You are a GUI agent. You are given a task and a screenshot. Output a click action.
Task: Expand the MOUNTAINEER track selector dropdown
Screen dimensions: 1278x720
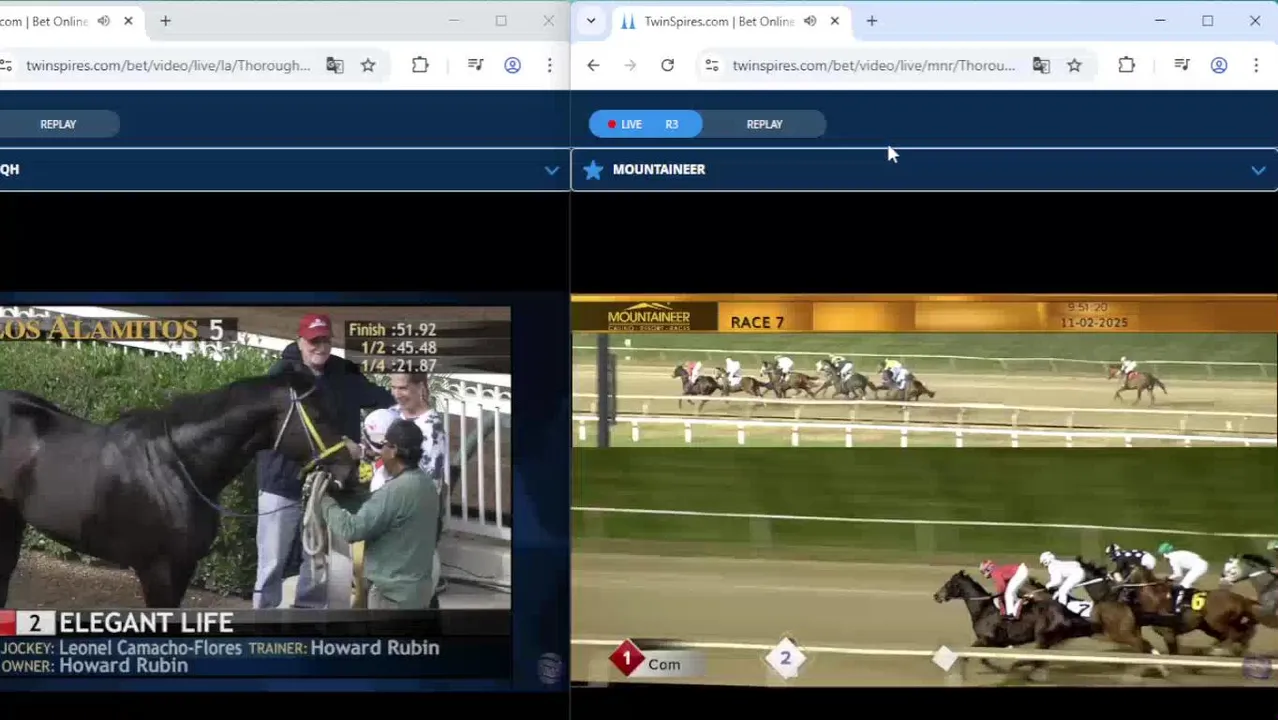coord(924,169)
